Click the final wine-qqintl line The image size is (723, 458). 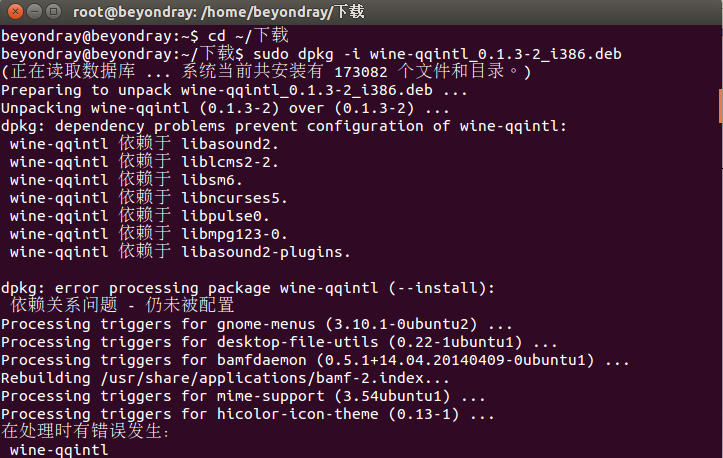coord(59,450)
